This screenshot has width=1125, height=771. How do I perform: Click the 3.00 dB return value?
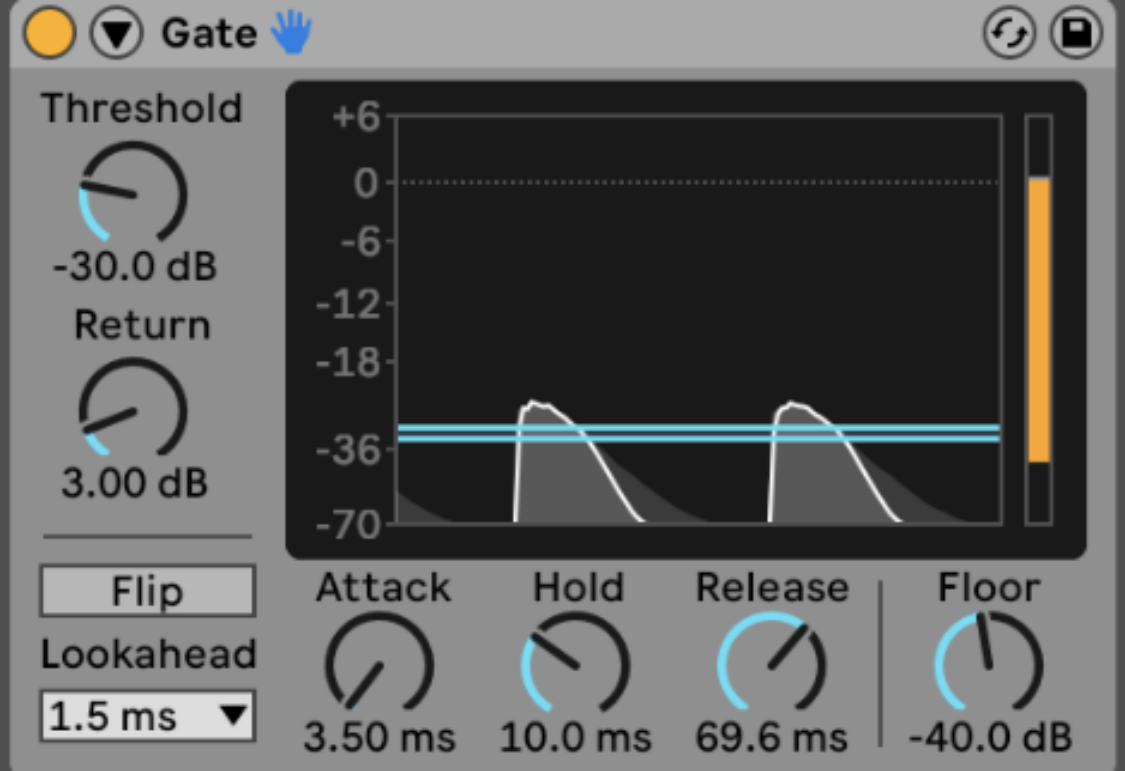[135, 484]
